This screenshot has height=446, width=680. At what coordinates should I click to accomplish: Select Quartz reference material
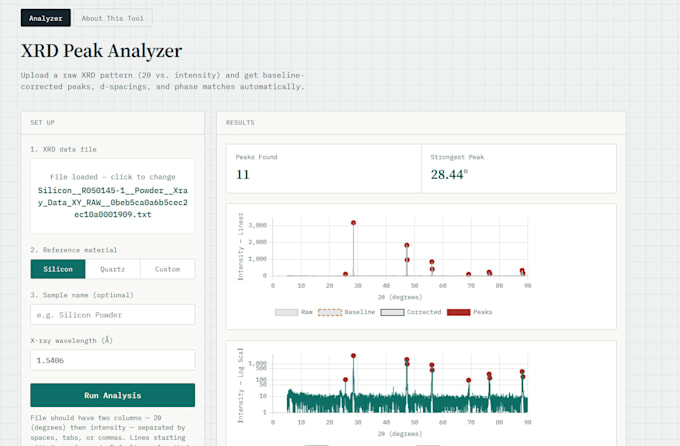(113, 269)
